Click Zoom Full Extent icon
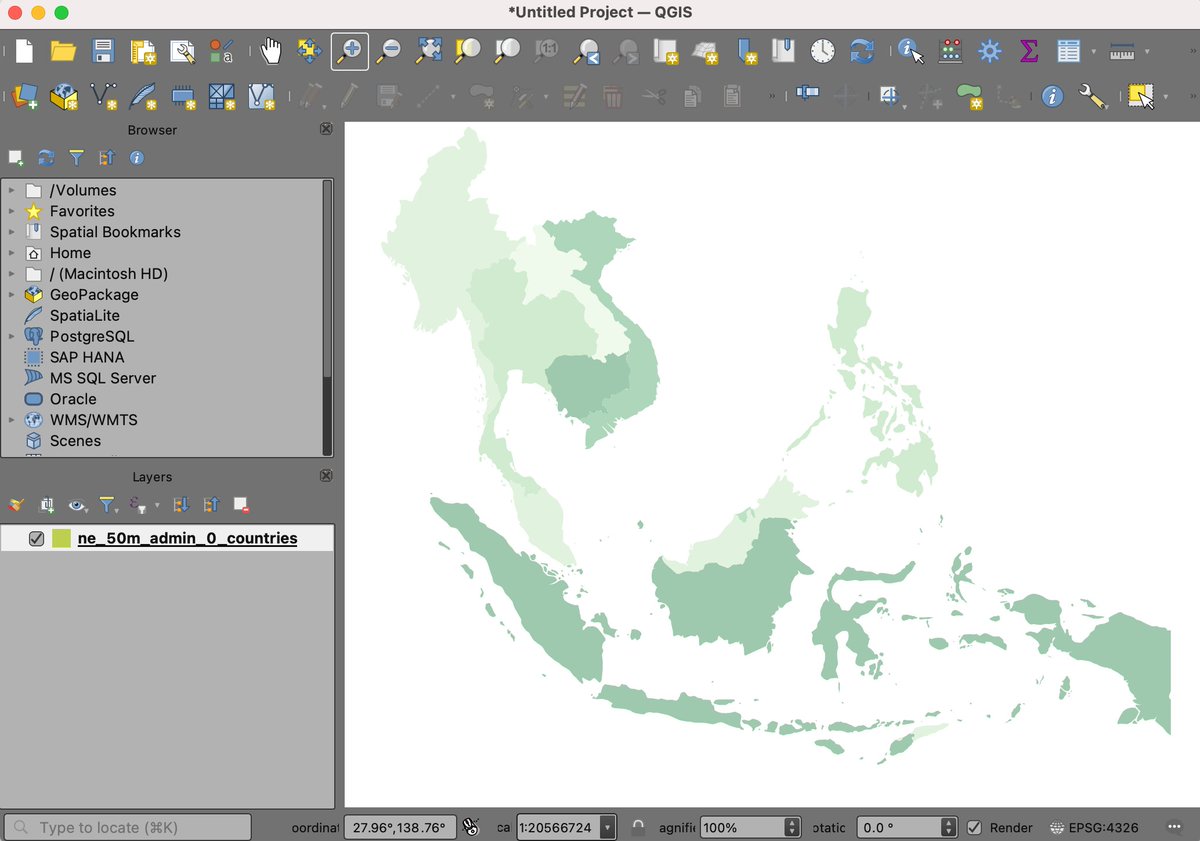The height and width of the screenshot is (841, 1200). pyautogui.click(x=428, y=50)
